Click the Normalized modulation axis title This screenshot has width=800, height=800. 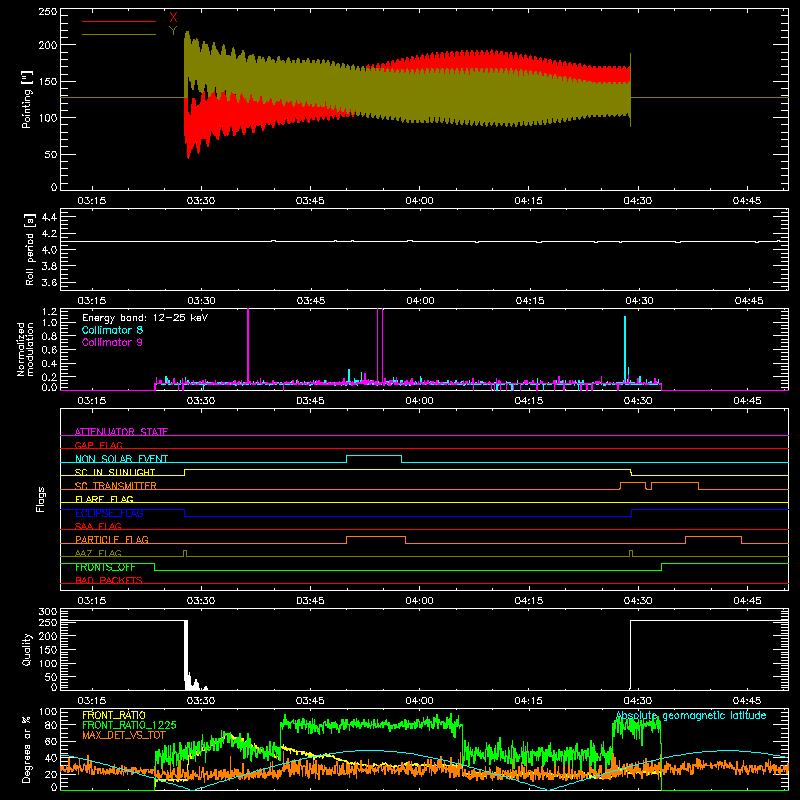pos(25,349)
